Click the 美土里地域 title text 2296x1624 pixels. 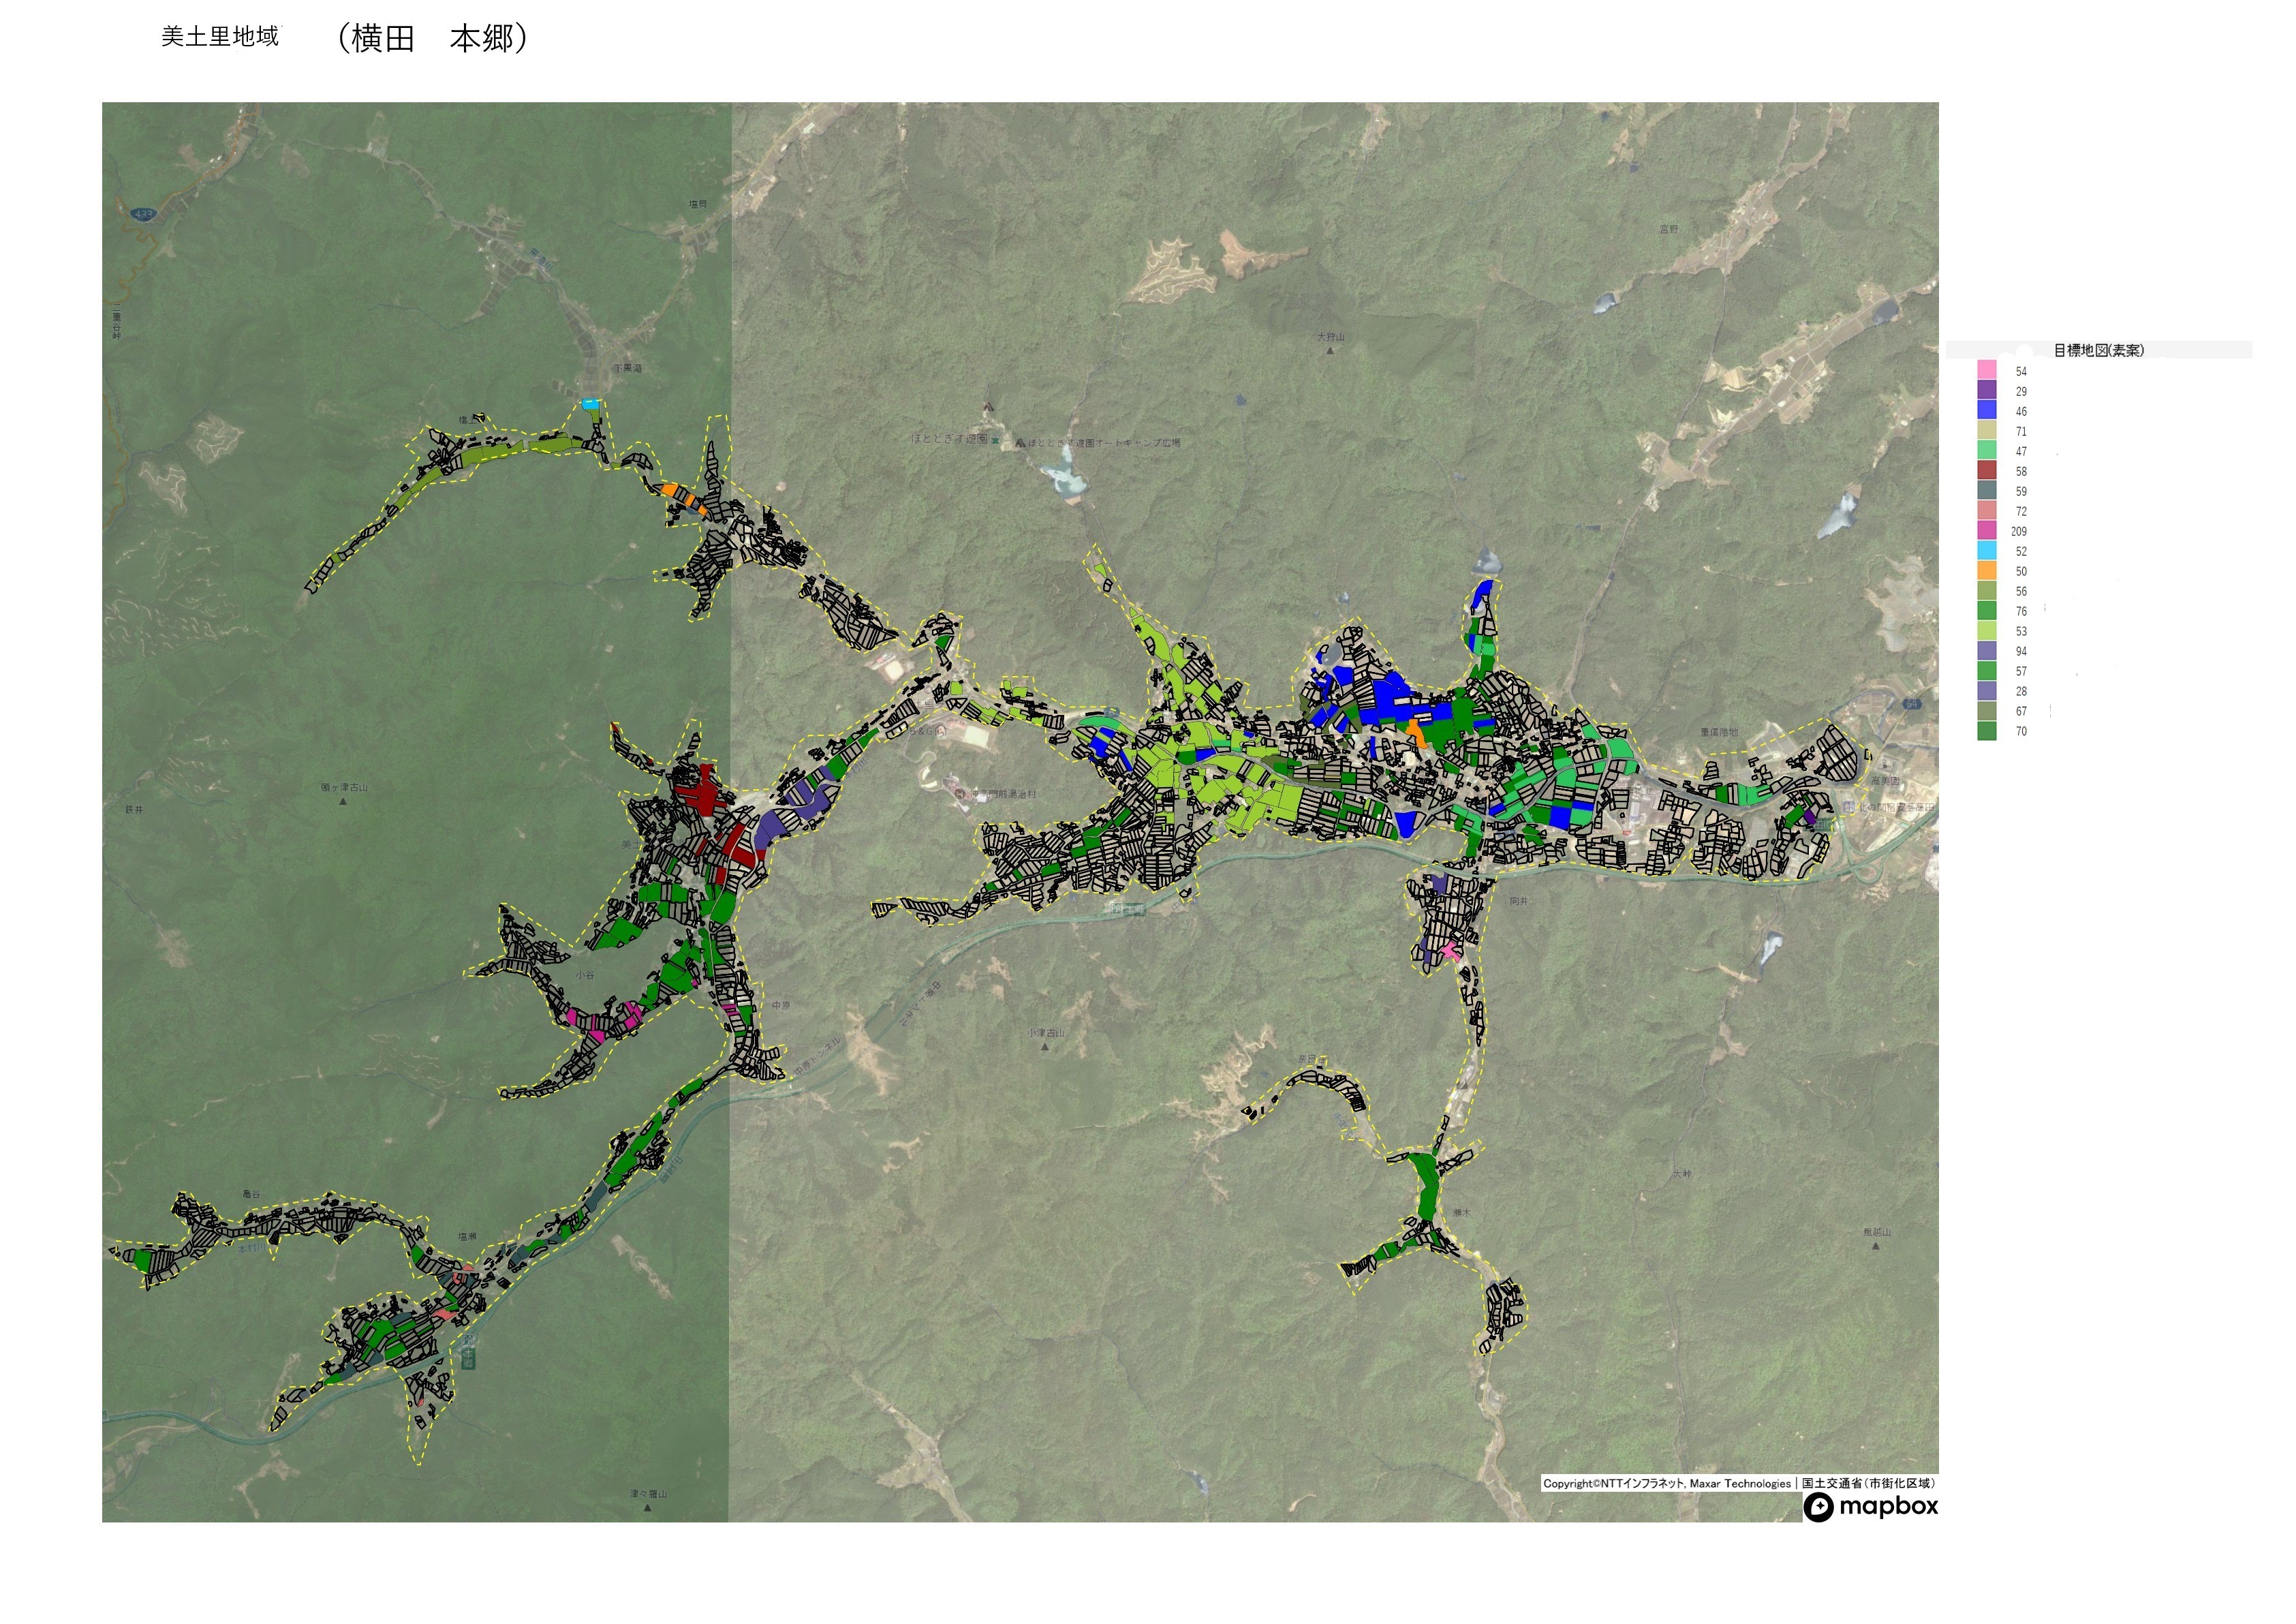(220, 37)
